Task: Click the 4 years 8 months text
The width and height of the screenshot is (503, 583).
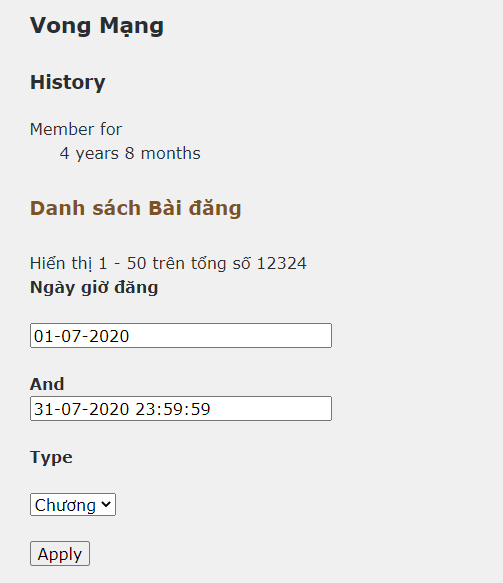Action: 130,154
